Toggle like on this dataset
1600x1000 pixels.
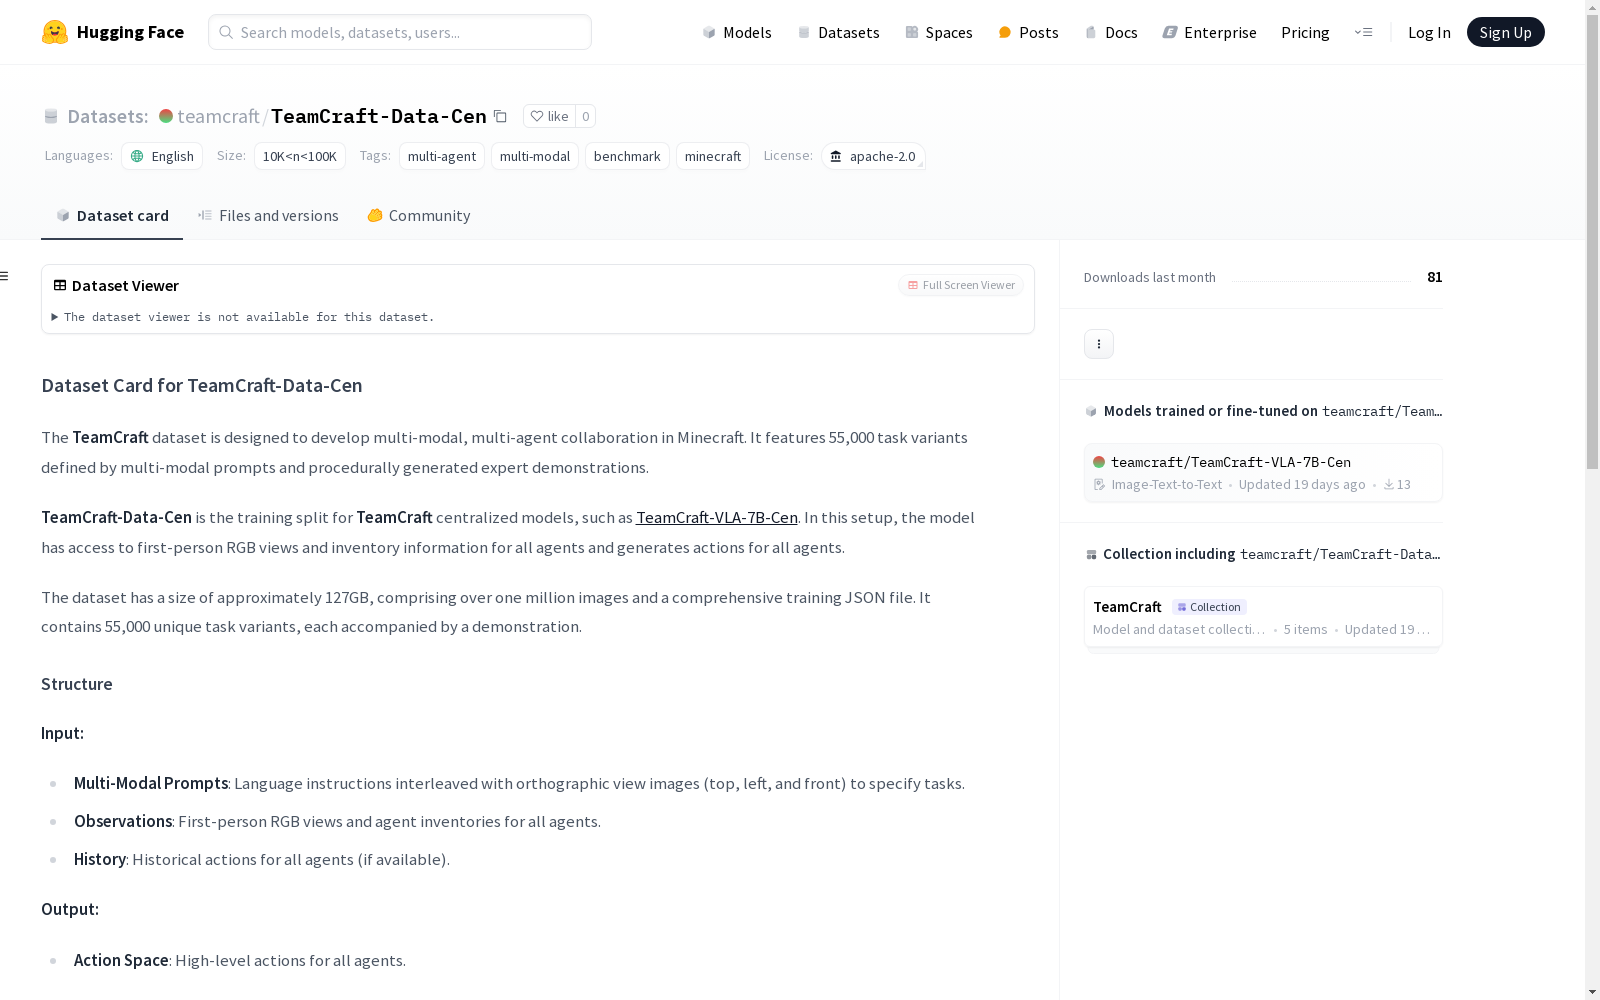549,116
